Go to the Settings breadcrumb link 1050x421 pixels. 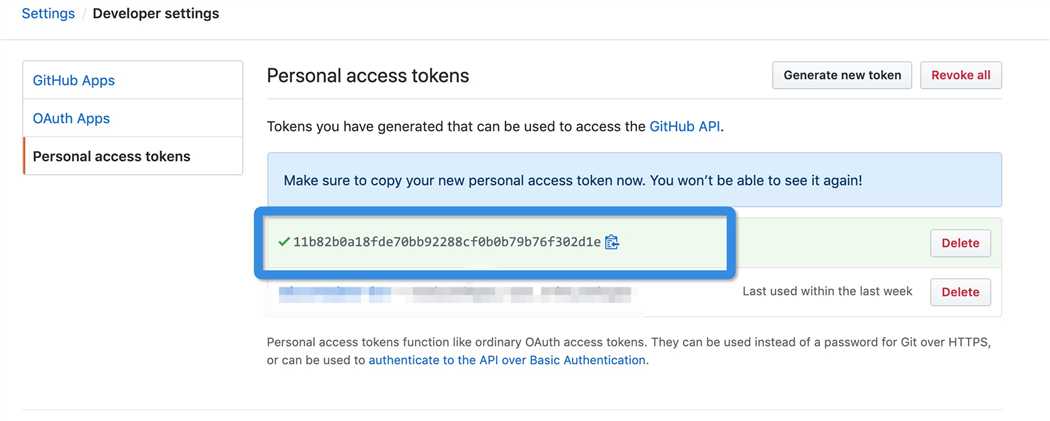click(x=48, y=13)
